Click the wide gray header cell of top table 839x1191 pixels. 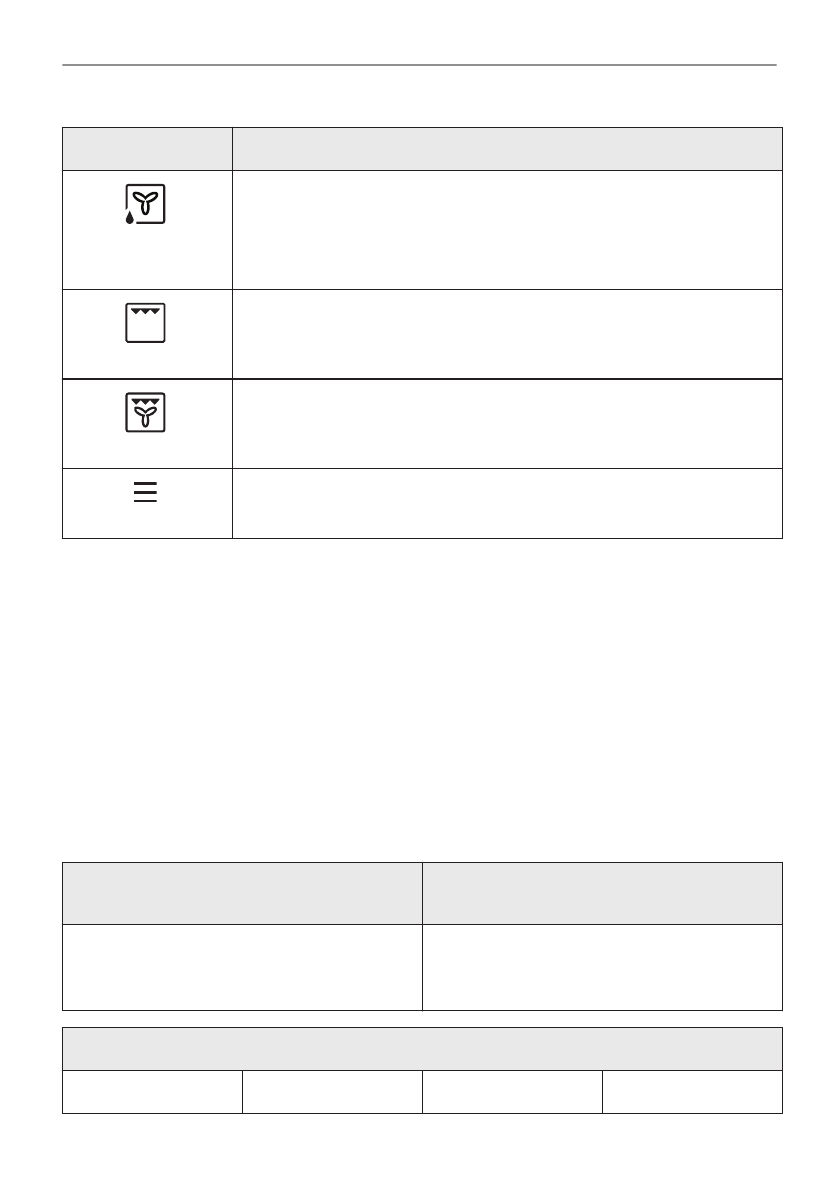point(507,149)
